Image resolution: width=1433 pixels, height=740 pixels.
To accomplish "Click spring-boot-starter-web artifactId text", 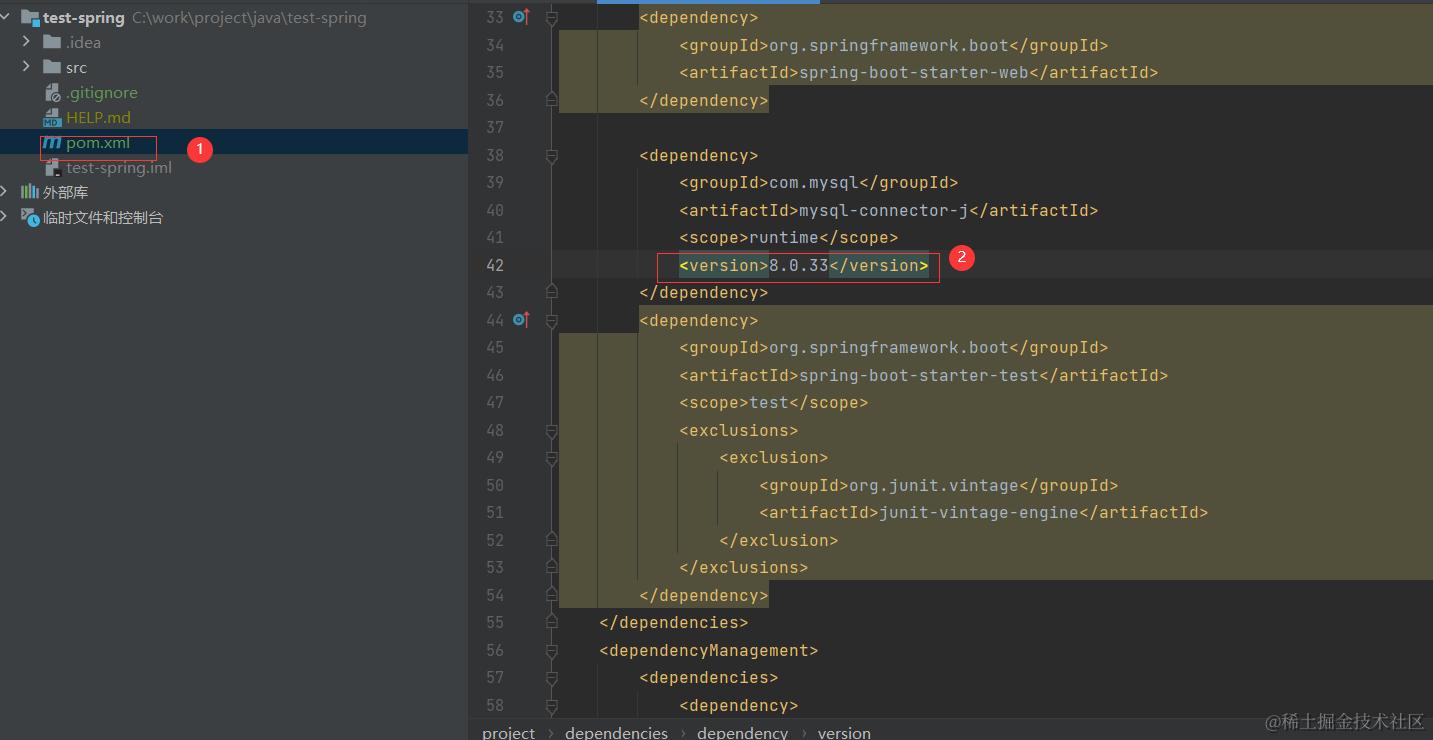I will click(x=914, y=72).
